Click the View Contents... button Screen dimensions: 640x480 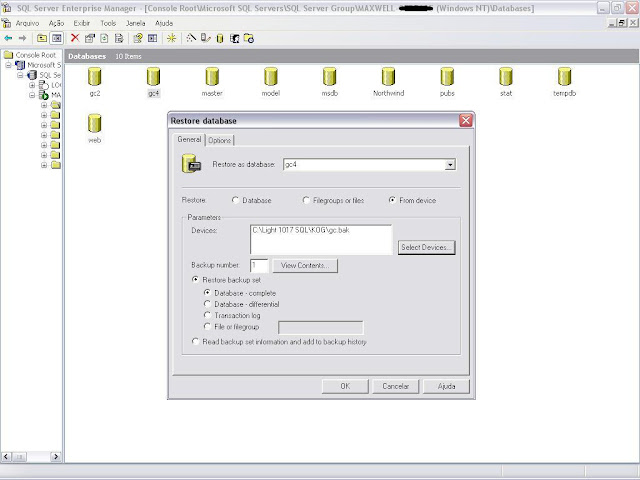[x=305, y=265]
